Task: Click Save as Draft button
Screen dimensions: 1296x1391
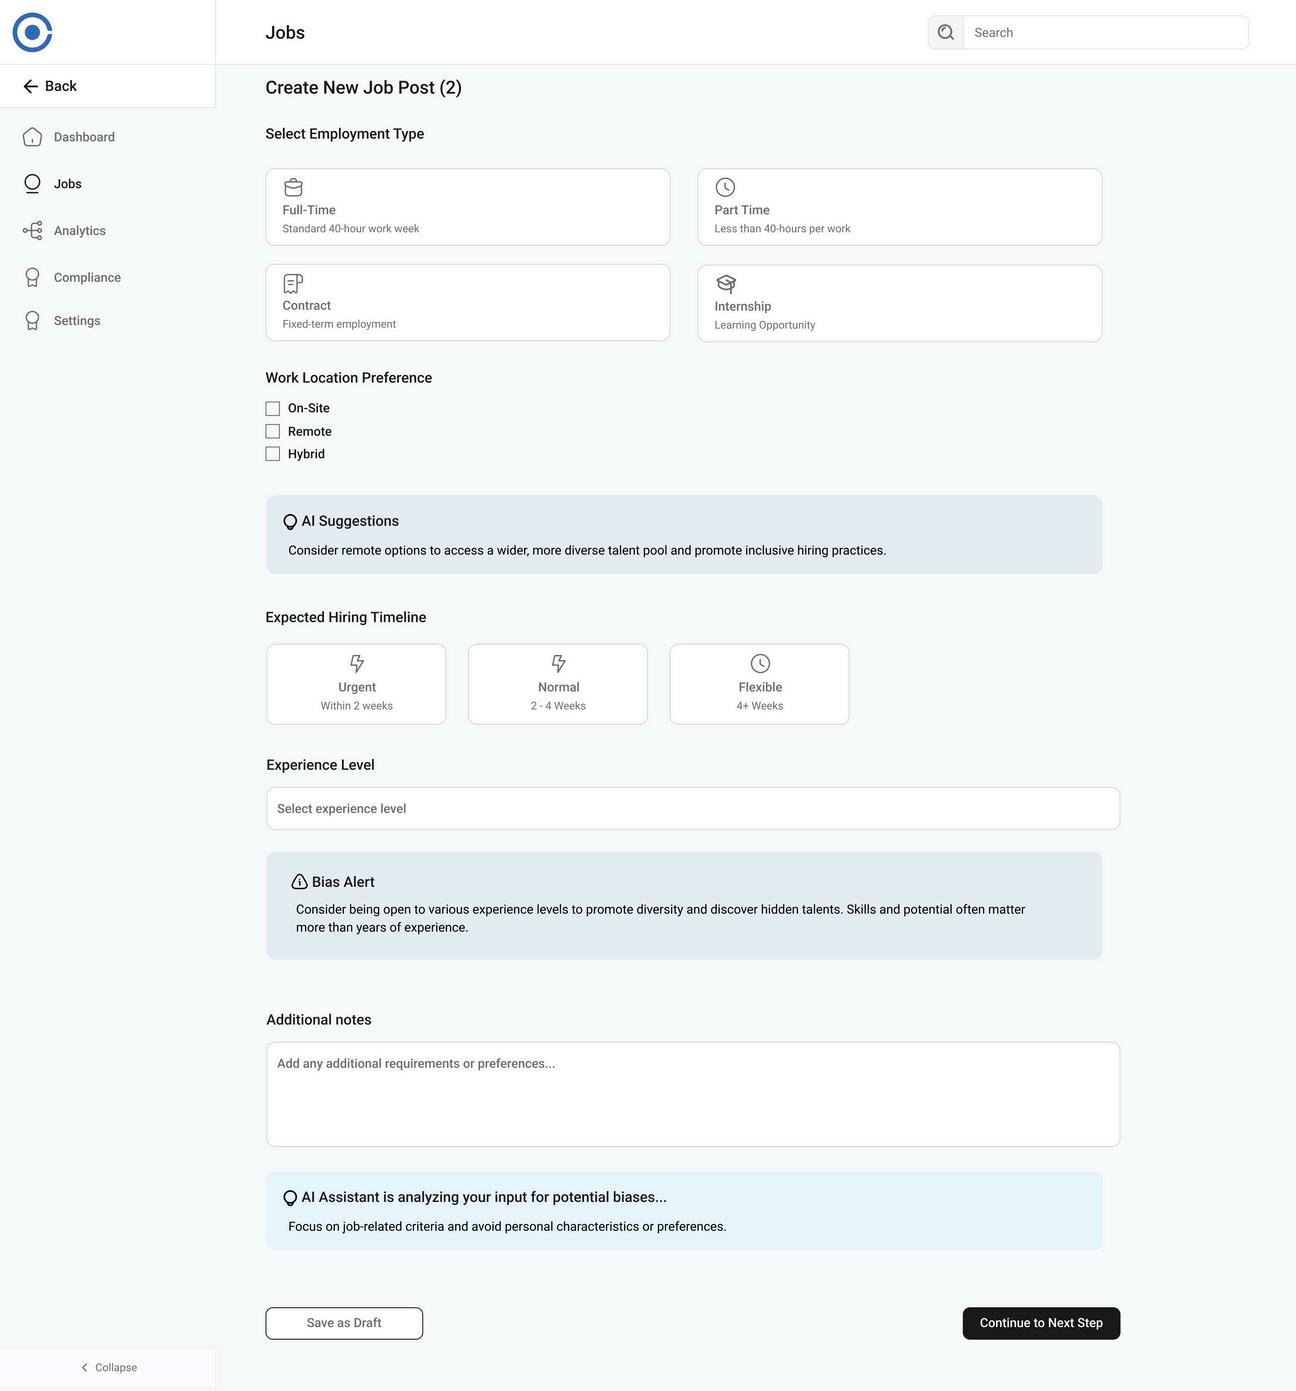Action: (344, 1323)
